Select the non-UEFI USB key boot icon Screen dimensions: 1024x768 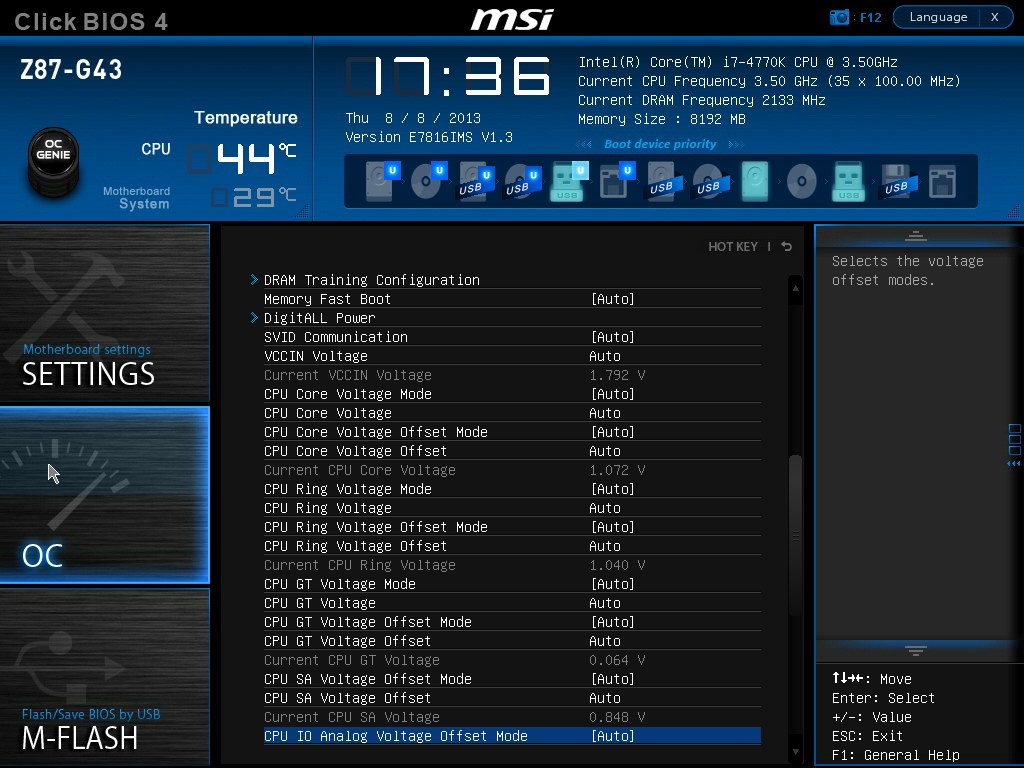[848, 181]
